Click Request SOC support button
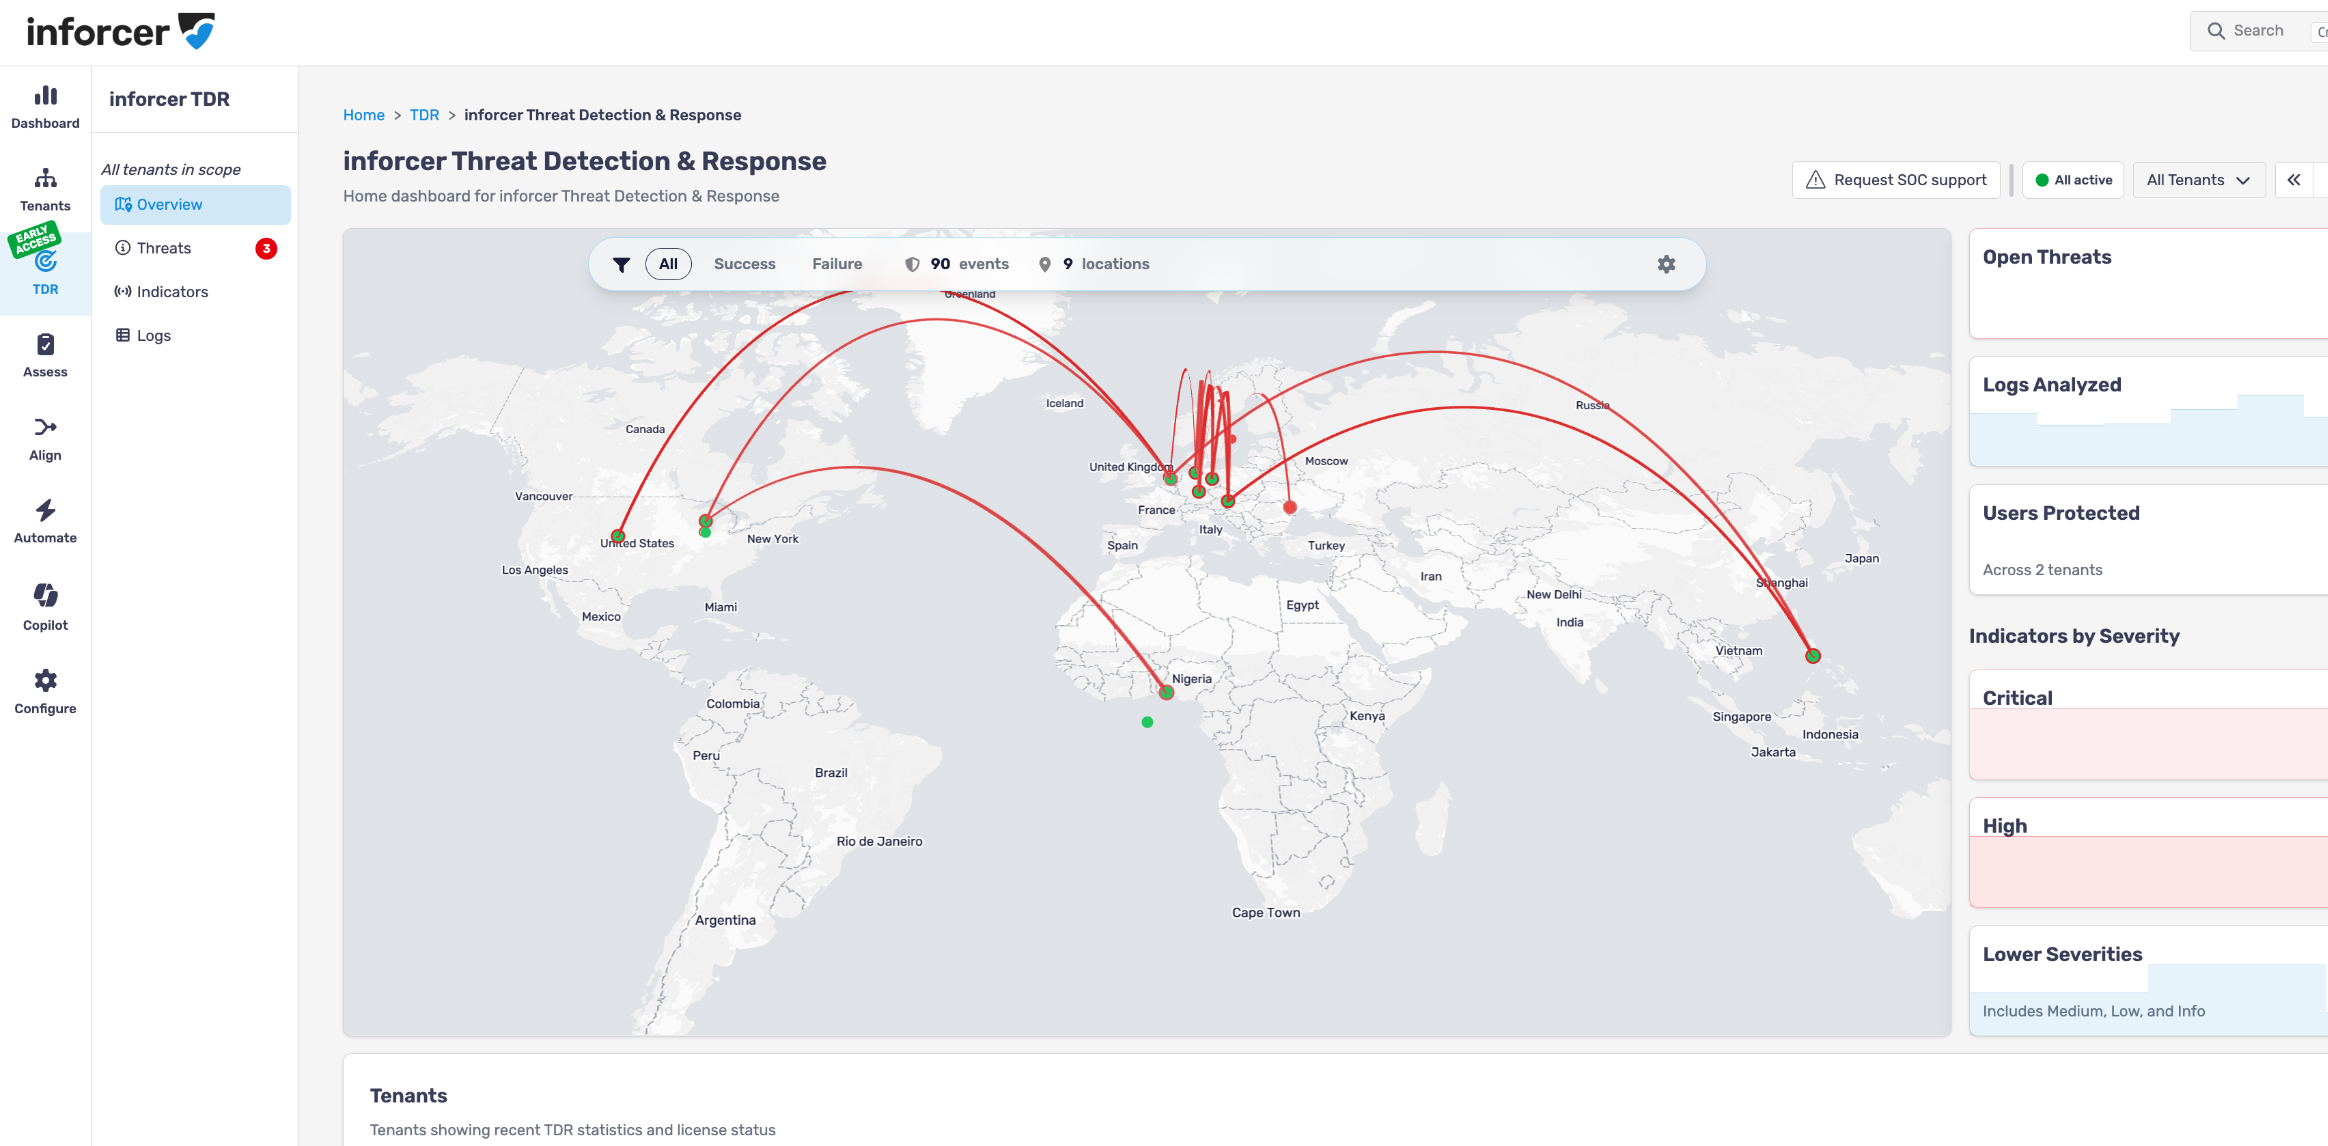 (1896, 180)
